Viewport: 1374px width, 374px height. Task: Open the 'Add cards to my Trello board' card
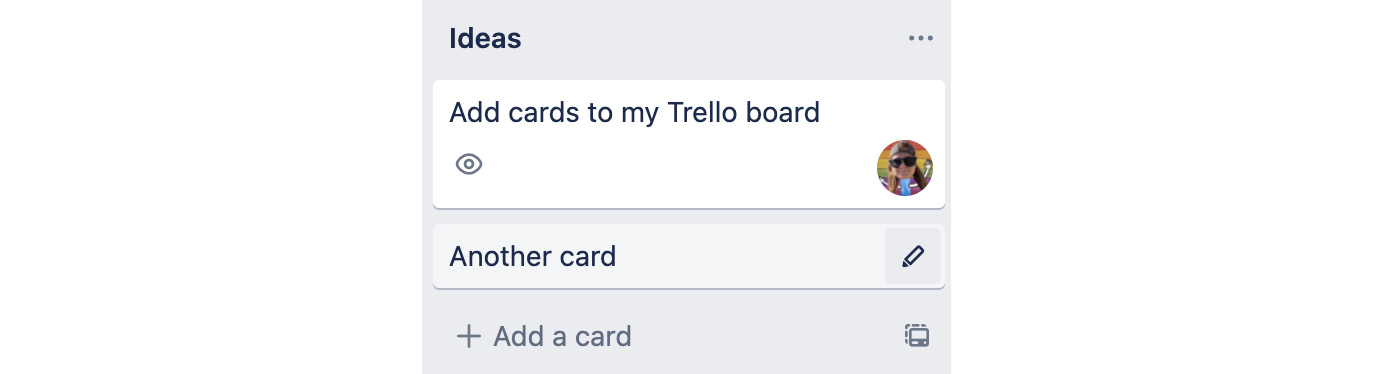pyautogui.click(x=689, y=144)
